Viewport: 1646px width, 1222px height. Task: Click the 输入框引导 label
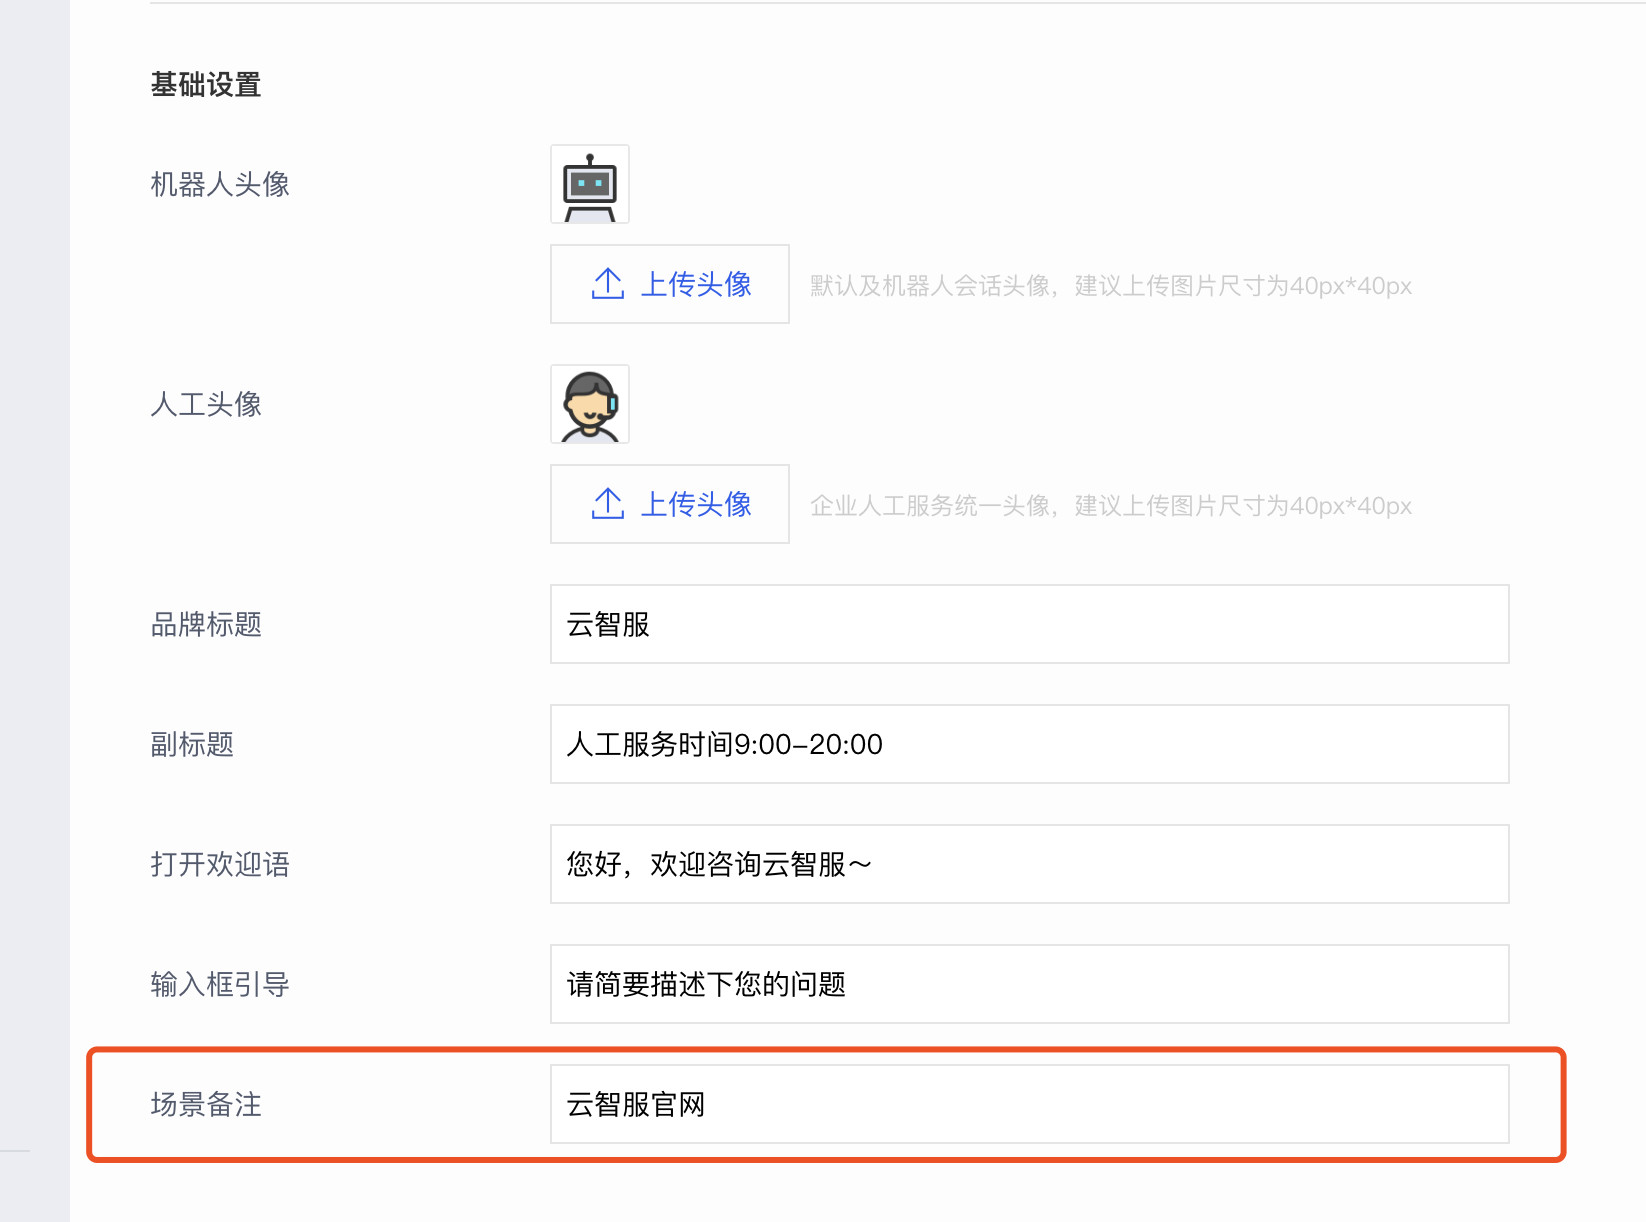220,984
